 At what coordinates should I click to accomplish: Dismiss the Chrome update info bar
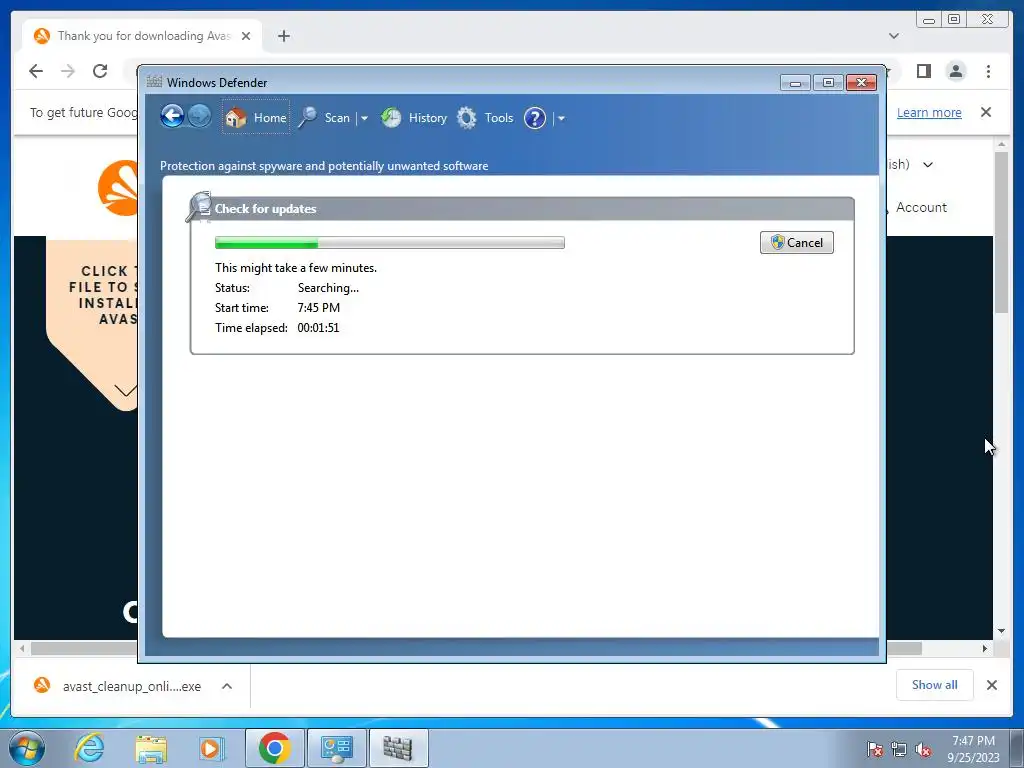[986, 112]
